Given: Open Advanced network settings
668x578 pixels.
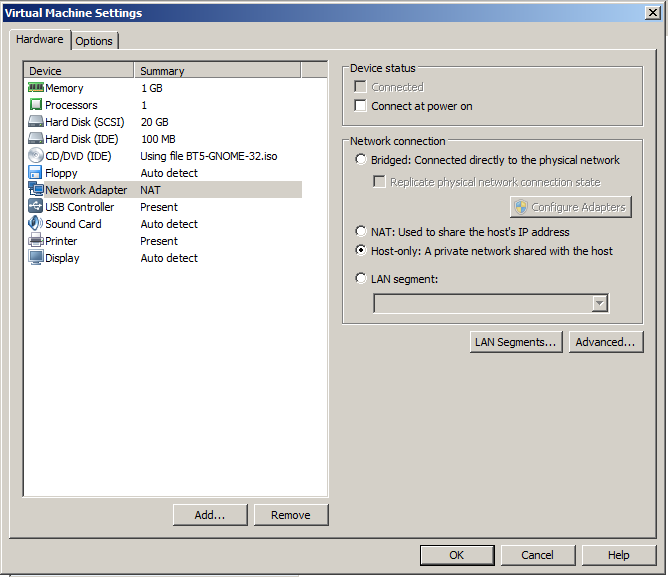Looking at the screenshot, I should click(x=606, y=342).
